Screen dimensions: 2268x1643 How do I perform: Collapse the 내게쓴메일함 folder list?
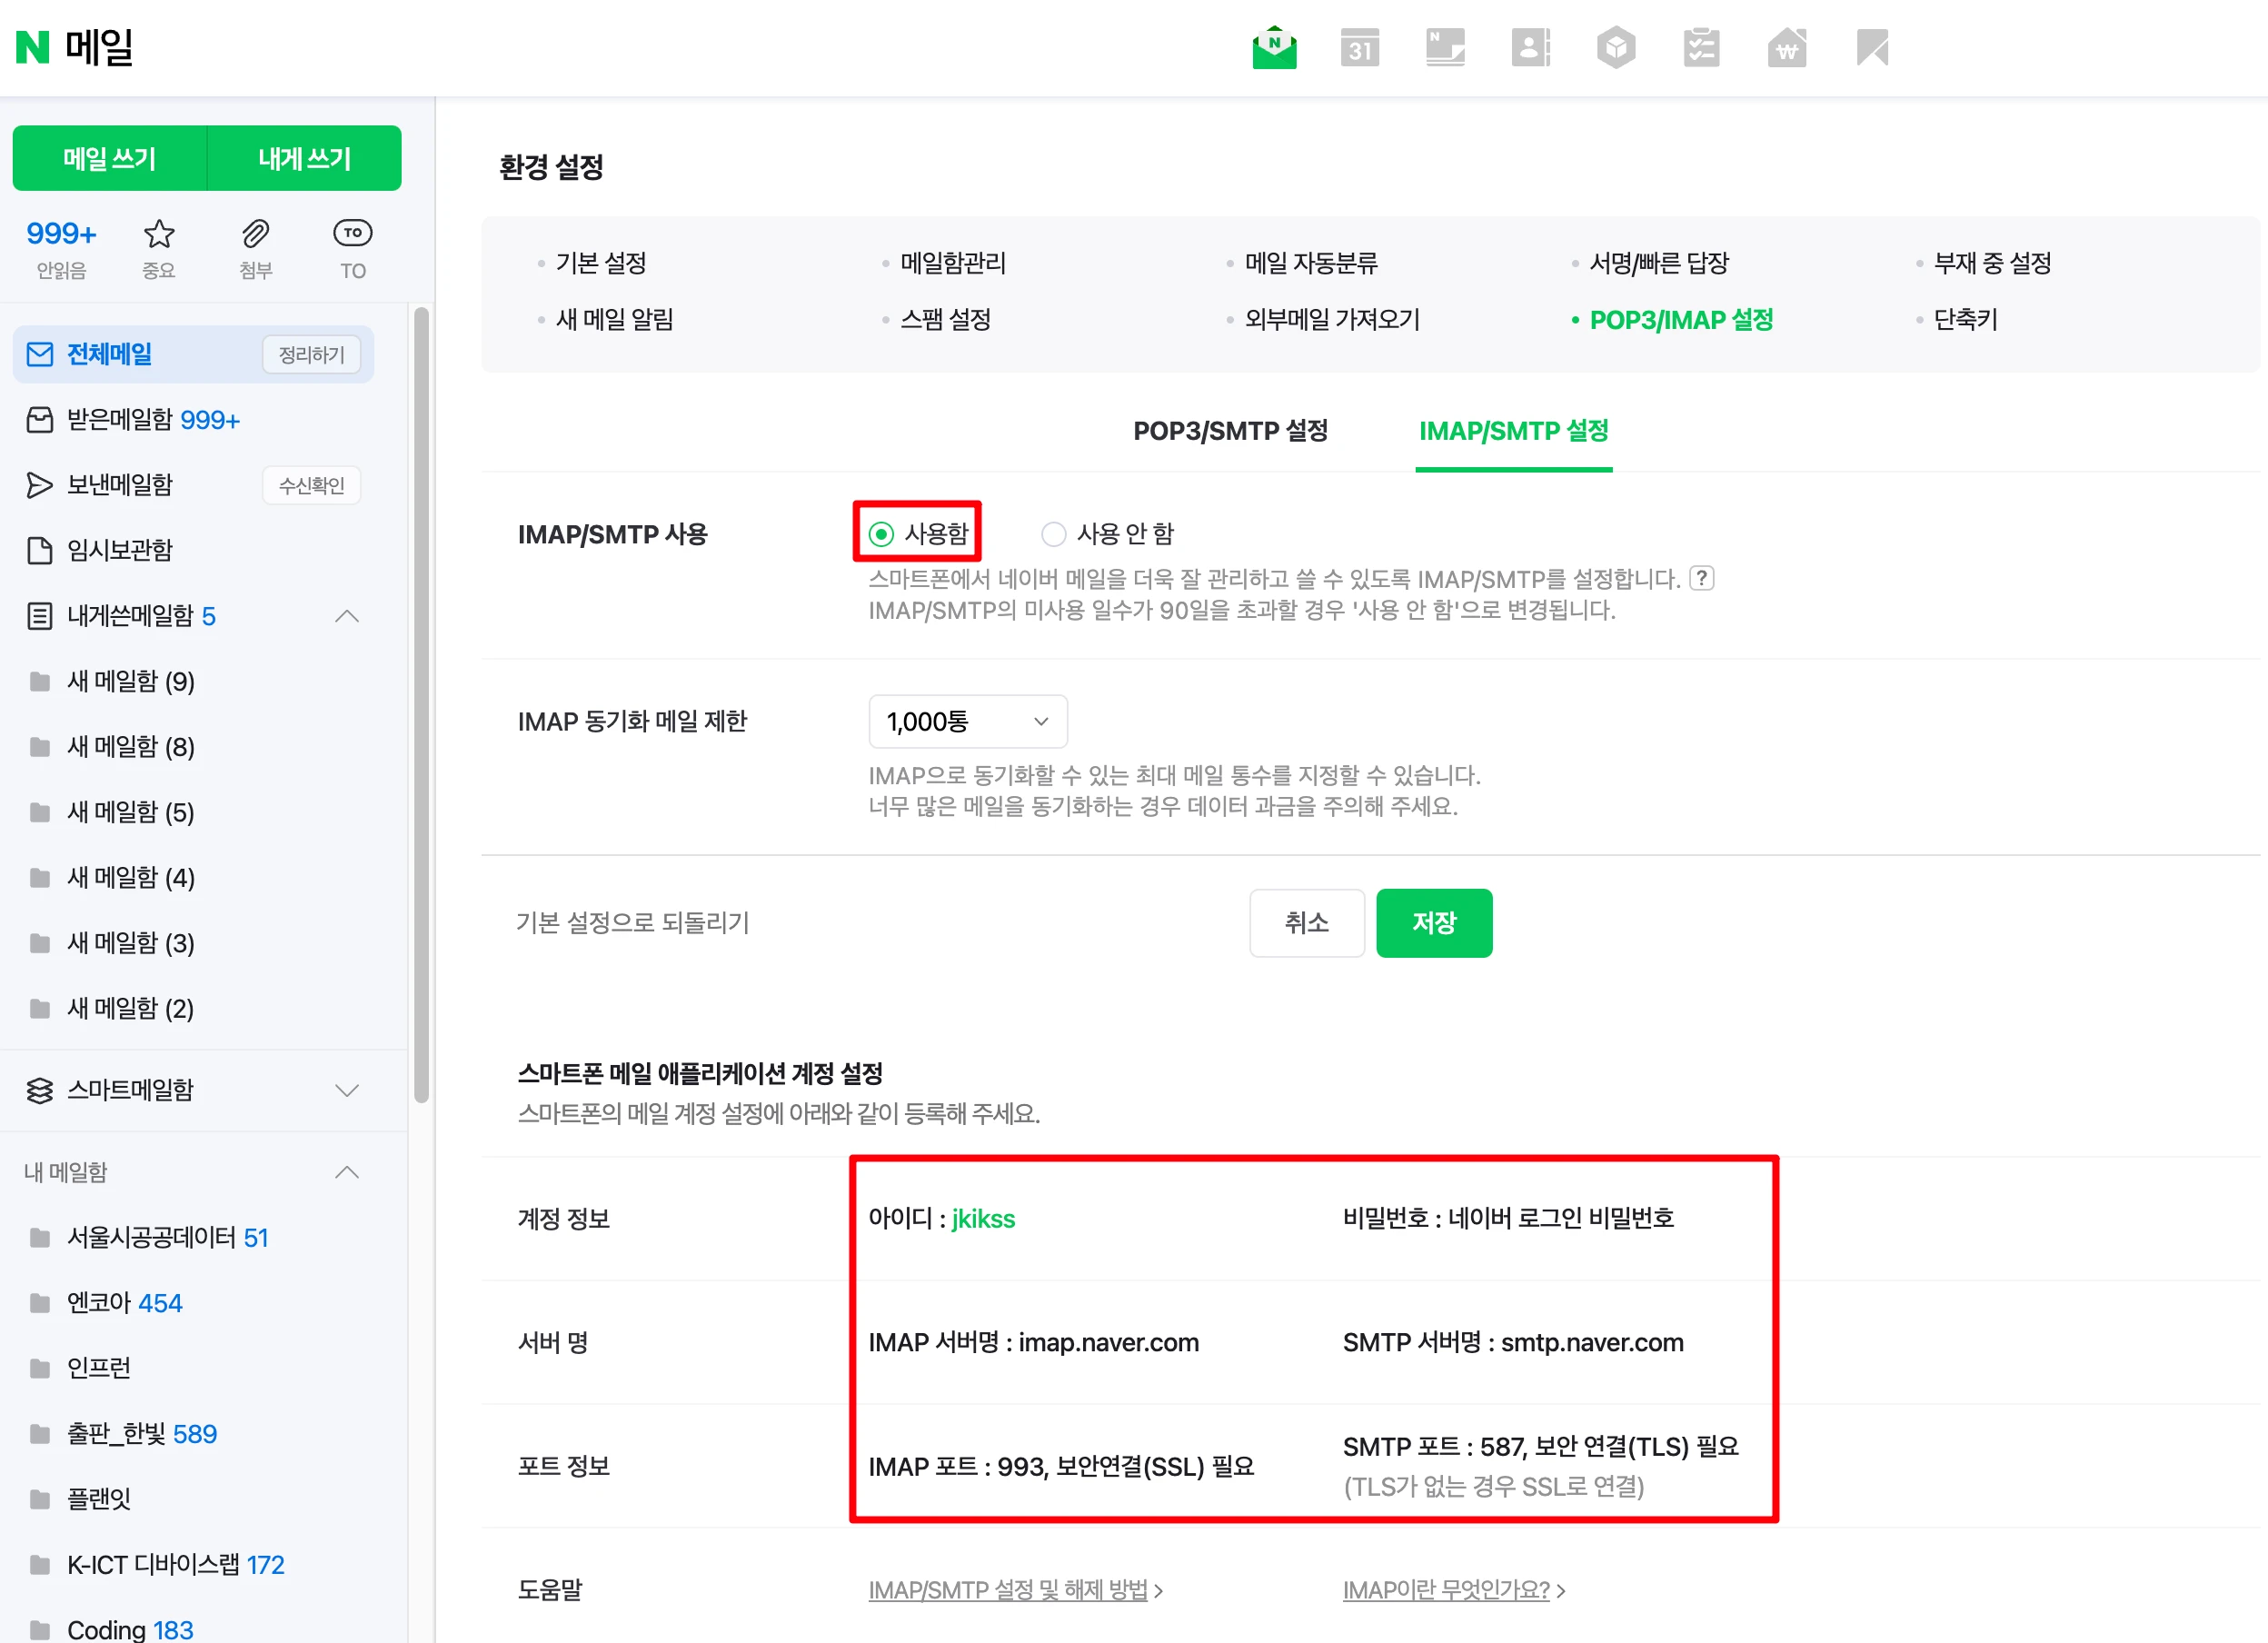tap(346, 616)
